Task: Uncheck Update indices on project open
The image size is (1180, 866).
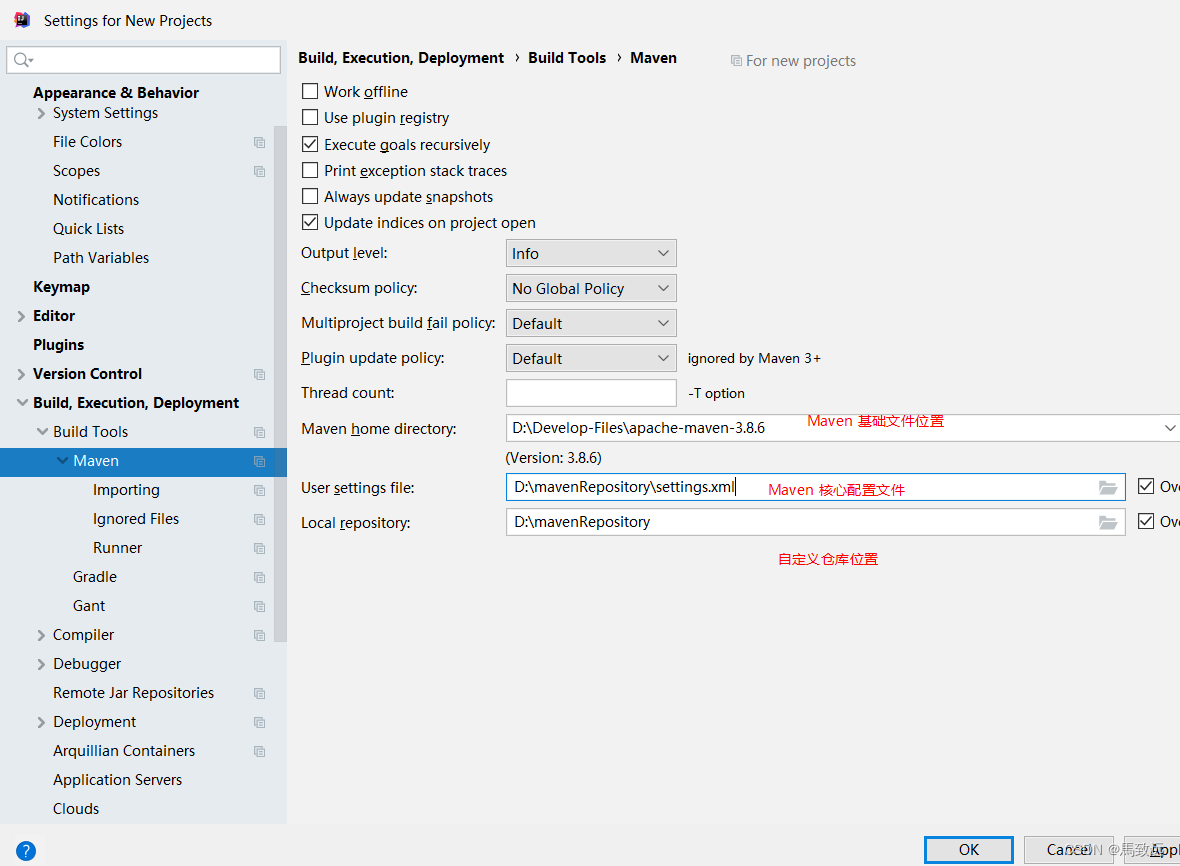Action: 310,222
